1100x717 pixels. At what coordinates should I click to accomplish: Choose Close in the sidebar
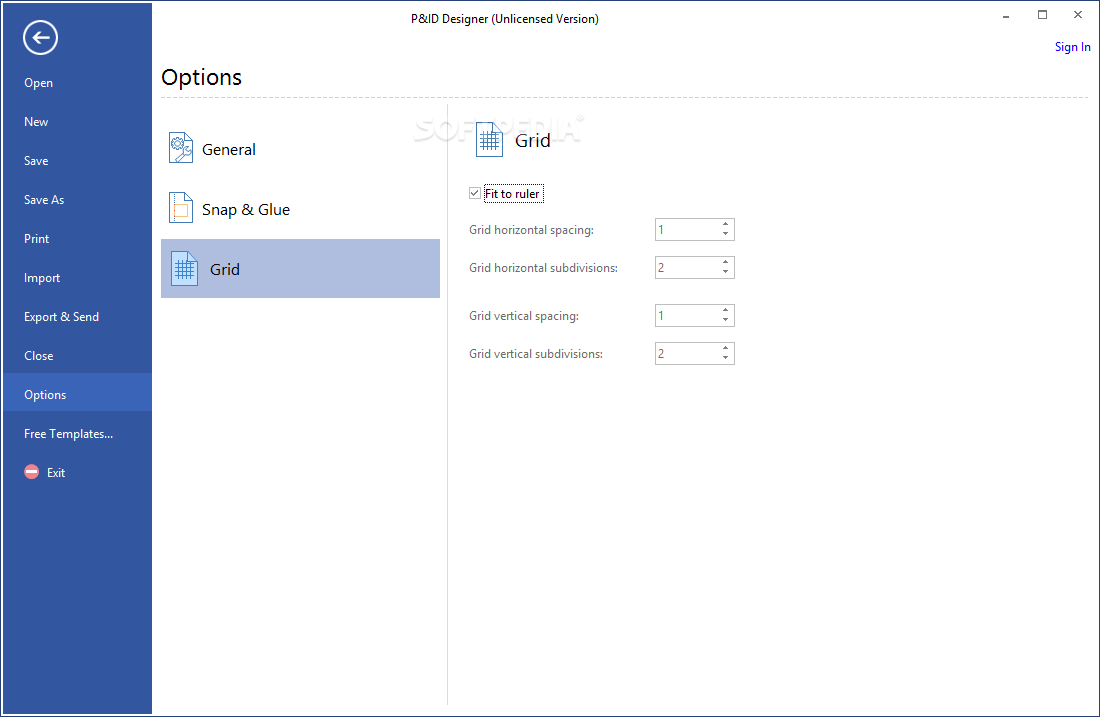click(x=77, y=356)
